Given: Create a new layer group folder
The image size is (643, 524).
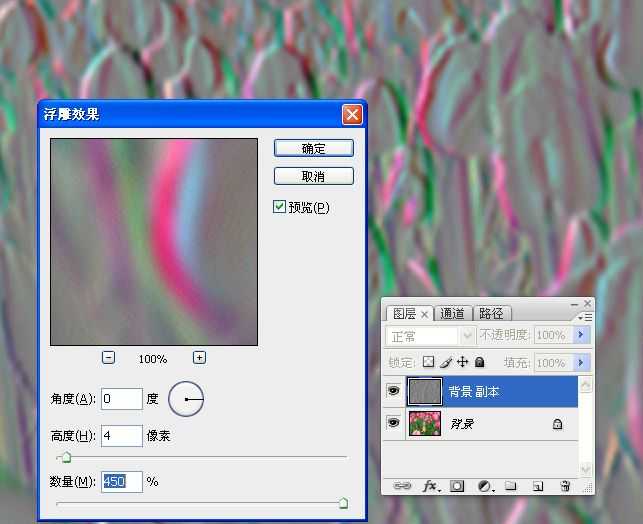Looking at the screenshot, I should point(510,486).
